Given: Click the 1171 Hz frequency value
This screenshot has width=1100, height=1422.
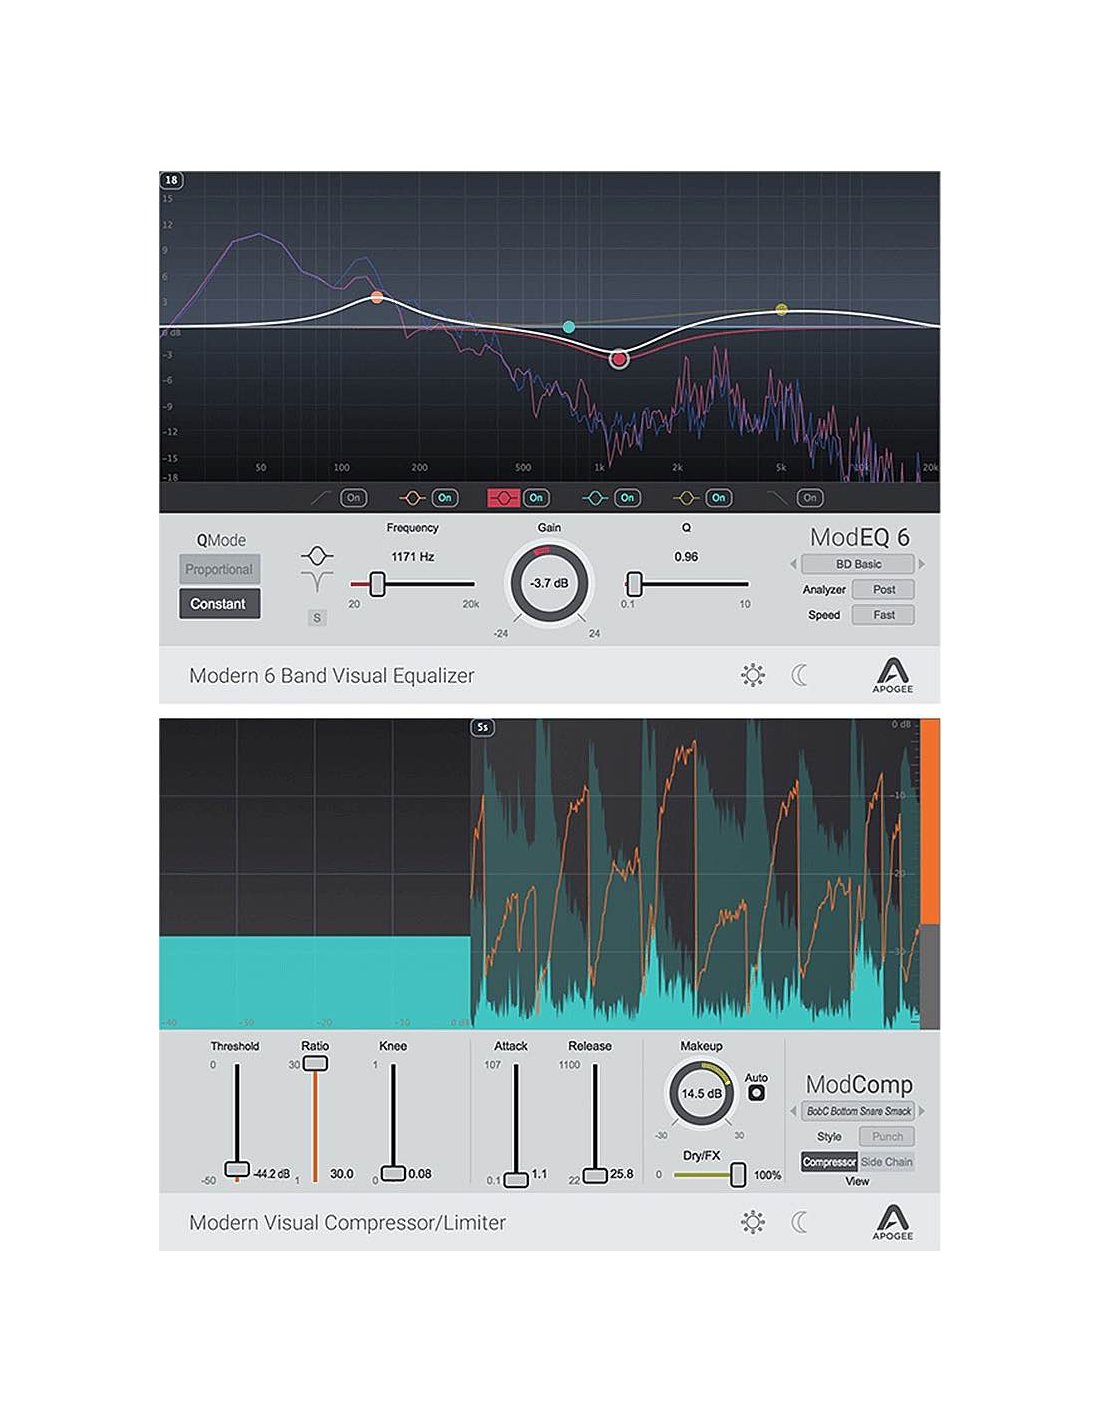Looking at the screenshot, I should [412, 557].
